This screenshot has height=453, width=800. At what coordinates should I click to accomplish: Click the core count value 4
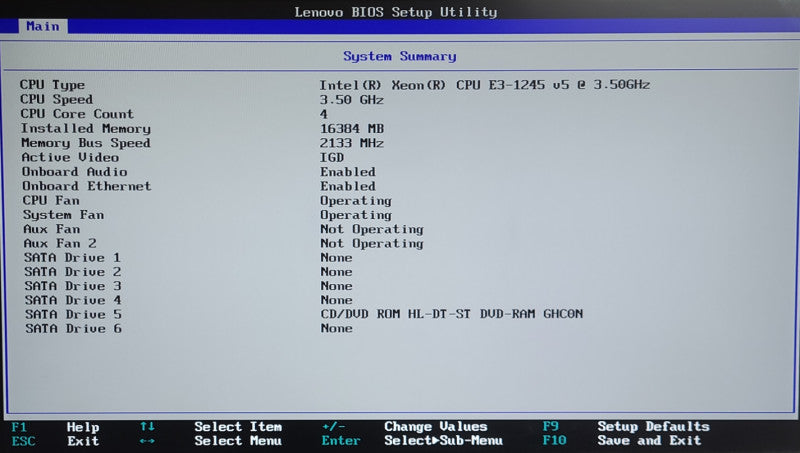[323, 114]
